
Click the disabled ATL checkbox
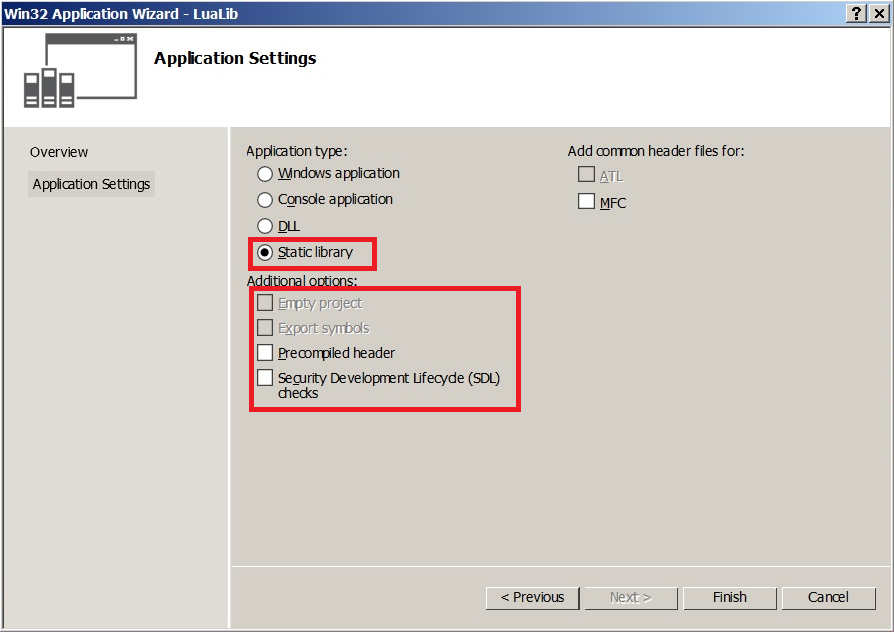point(586,175)
